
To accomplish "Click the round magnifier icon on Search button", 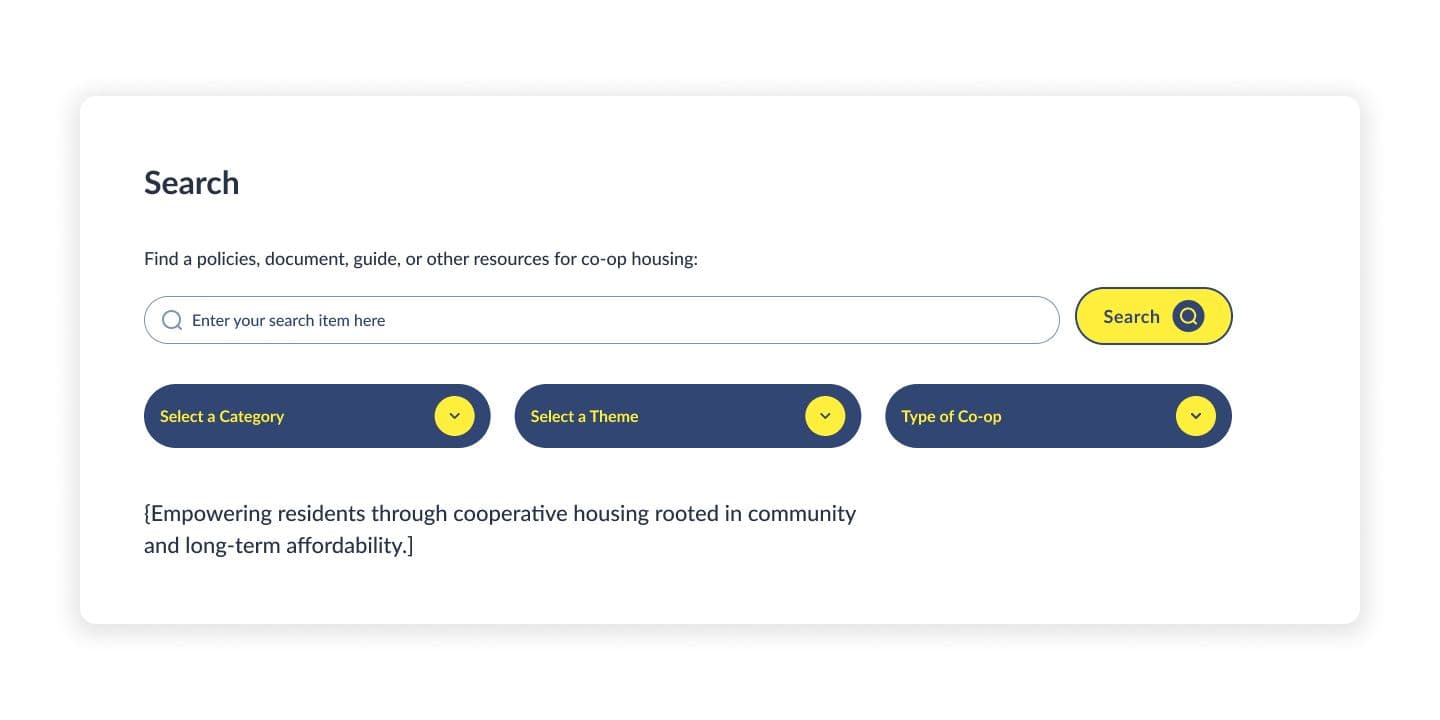I will pos(1188,317).
